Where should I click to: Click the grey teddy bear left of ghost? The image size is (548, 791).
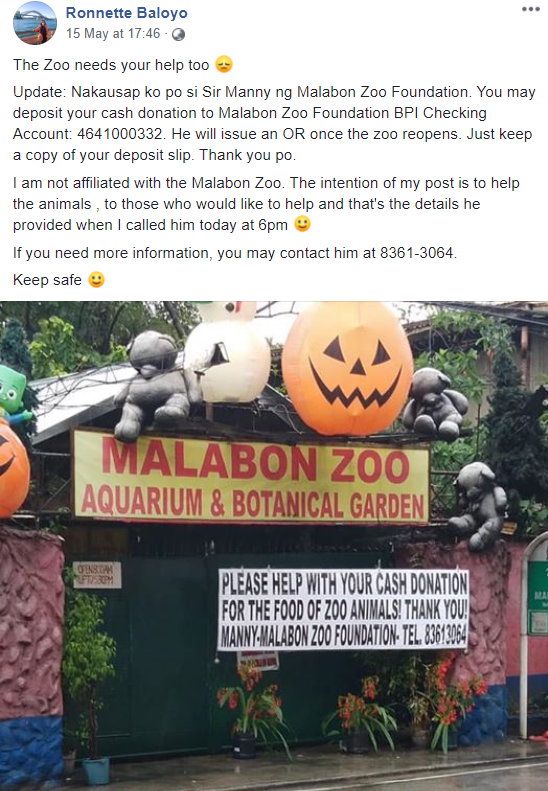(155, 383)
